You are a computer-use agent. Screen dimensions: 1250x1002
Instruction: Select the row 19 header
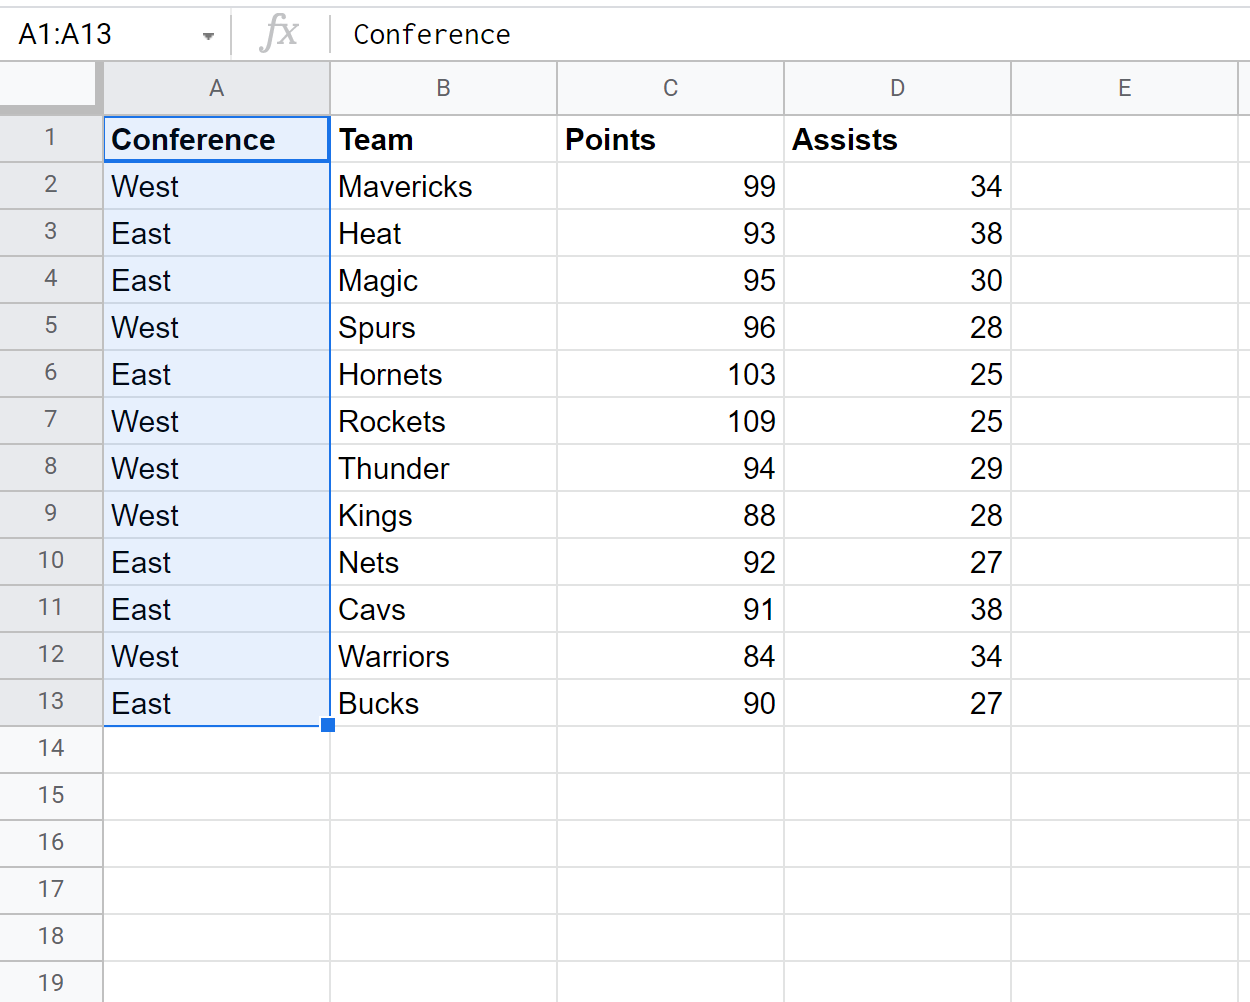tap(51, 982)
